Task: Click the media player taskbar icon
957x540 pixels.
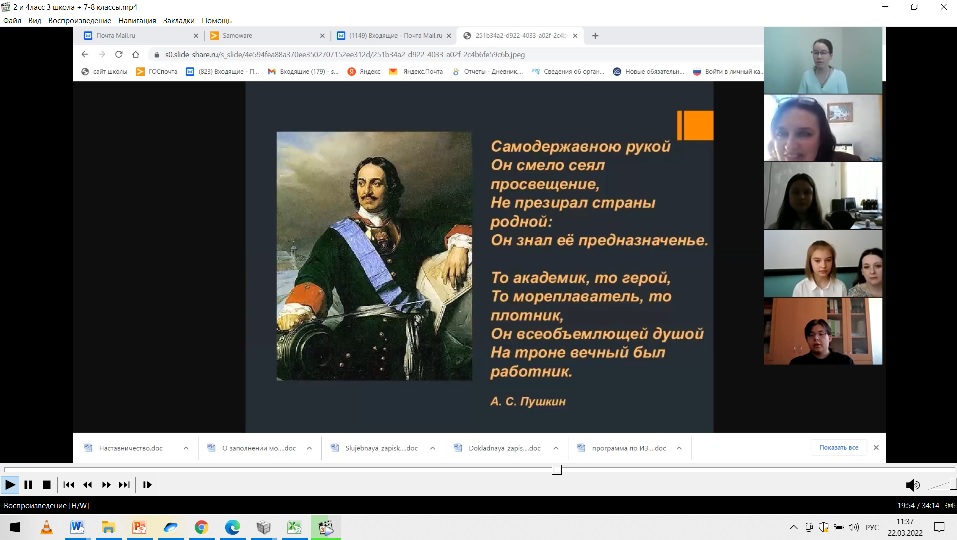Action: pos(326,527)
